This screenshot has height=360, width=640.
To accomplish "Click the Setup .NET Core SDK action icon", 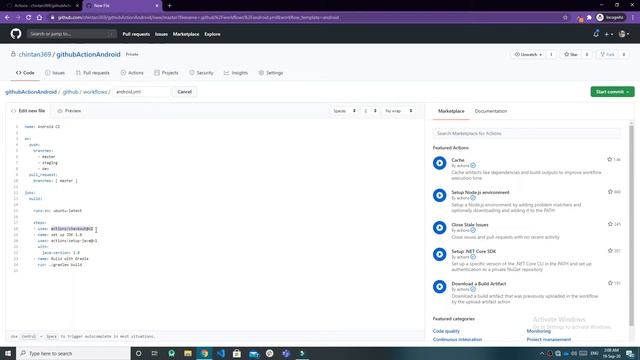I will (x=440, y=254).
